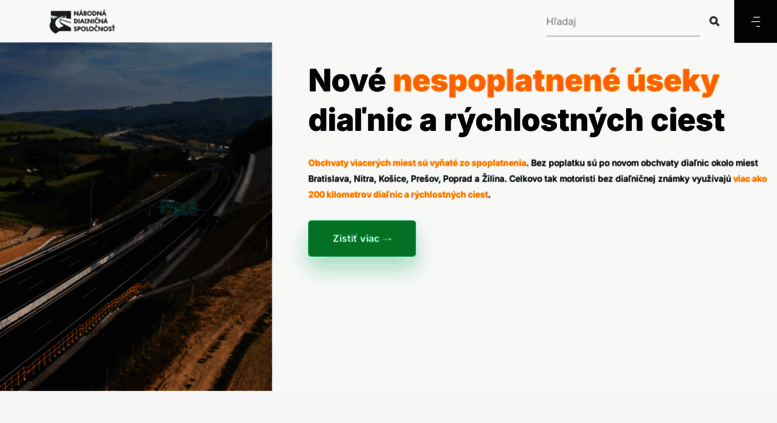Click the word Nové in the heading
Viewport: 777px width, 423px height.
[347, 80]
